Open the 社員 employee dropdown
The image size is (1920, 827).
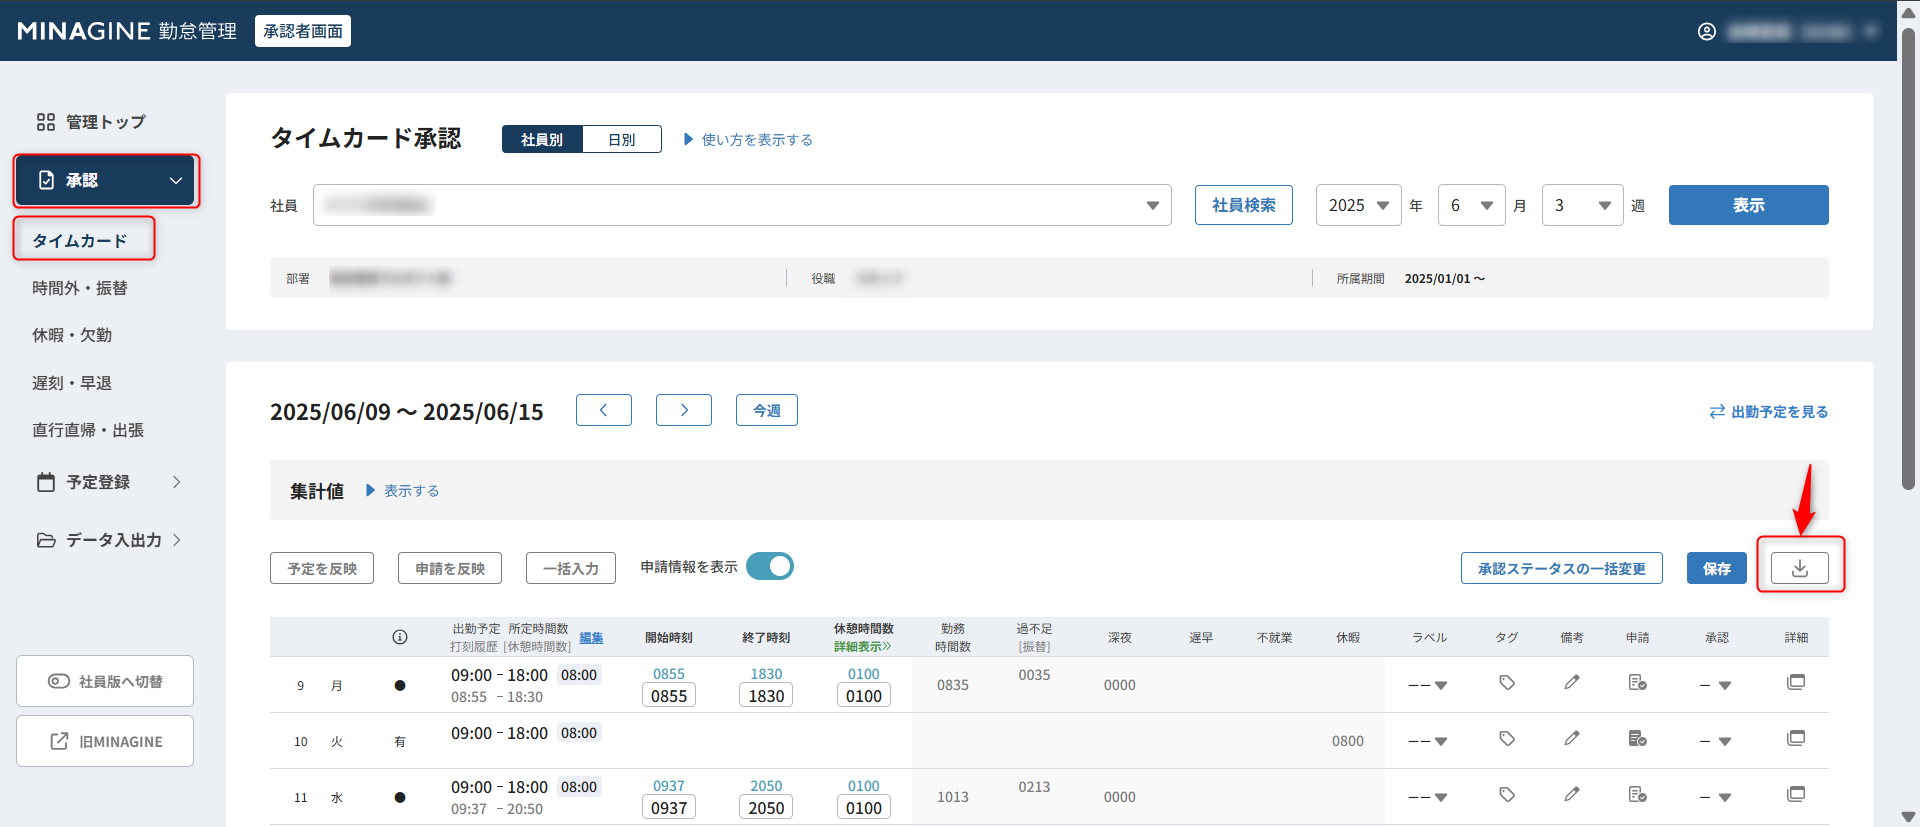coord(742,205)
